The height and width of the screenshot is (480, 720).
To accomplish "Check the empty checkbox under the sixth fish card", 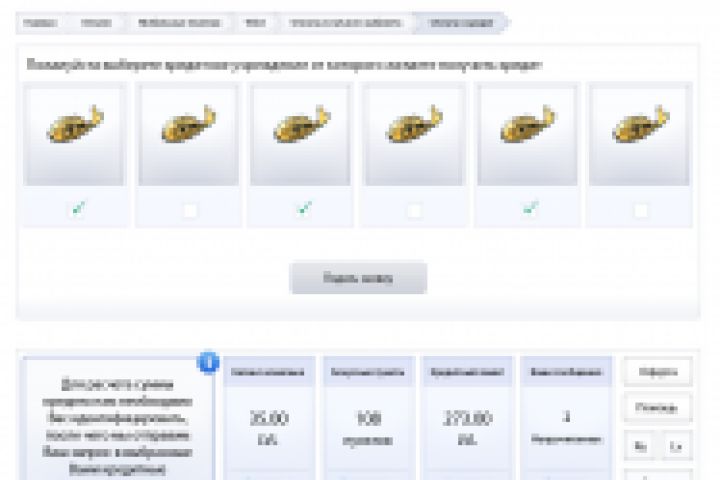I will tap(641, 211).
